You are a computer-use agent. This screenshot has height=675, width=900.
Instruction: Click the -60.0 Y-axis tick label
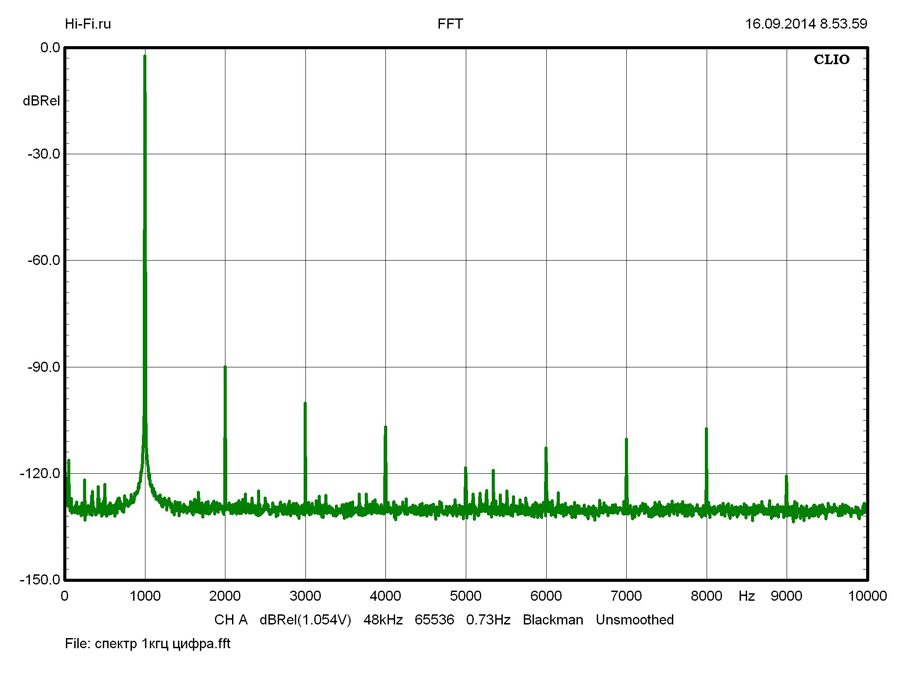click(x=42, y=260)
